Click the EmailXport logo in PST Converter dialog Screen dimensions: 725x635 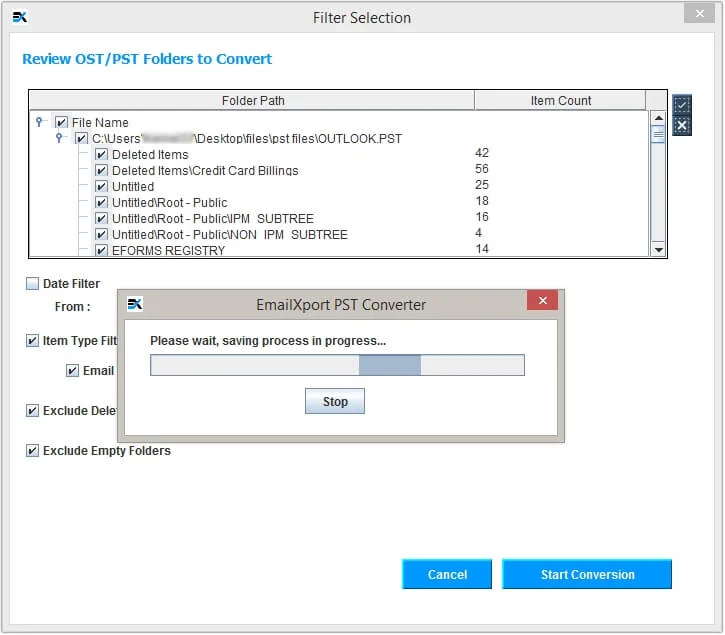tap(135, 304)
